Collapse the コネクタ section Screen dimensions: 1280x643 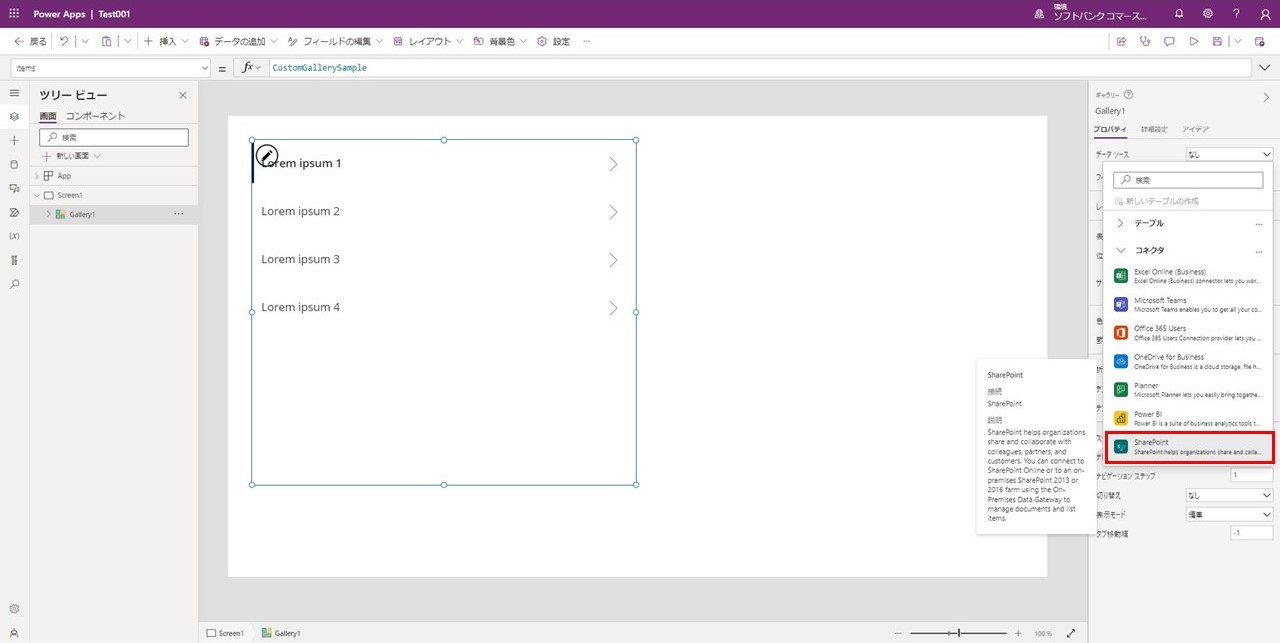pos(1121,250)
